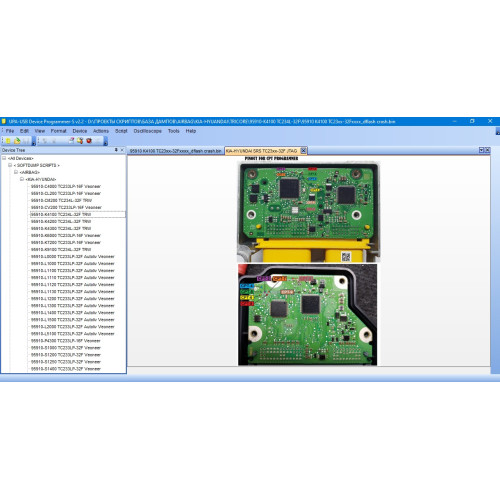This screenshot has width=500, height=500.
Task: Open the document tab list dropdown arrow
Action: tap(481, 150)
